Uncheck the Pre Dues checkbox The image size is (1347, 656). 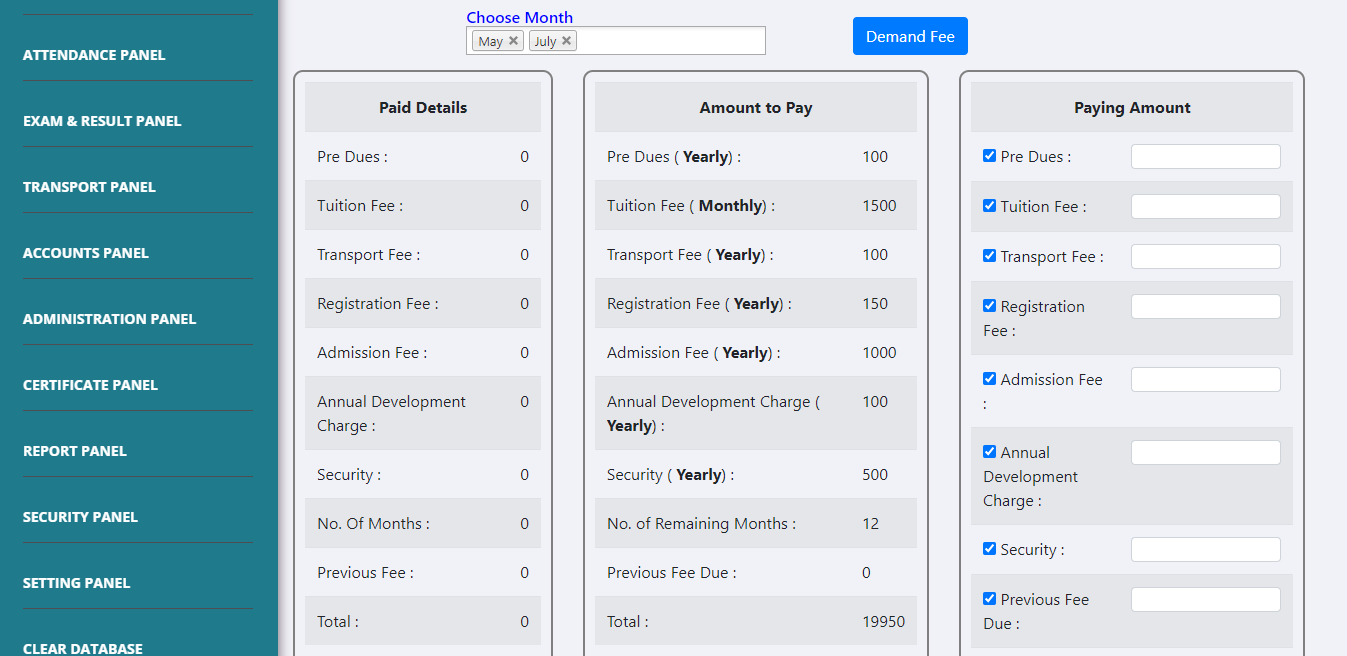pos(989,156)
